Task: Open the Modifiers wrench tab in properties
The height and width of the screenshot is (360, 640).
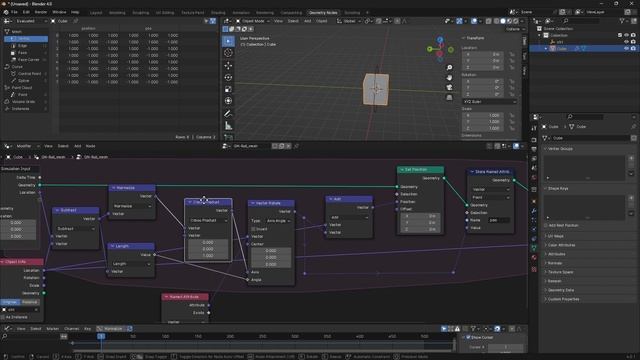Action: (x=534, y=211)
